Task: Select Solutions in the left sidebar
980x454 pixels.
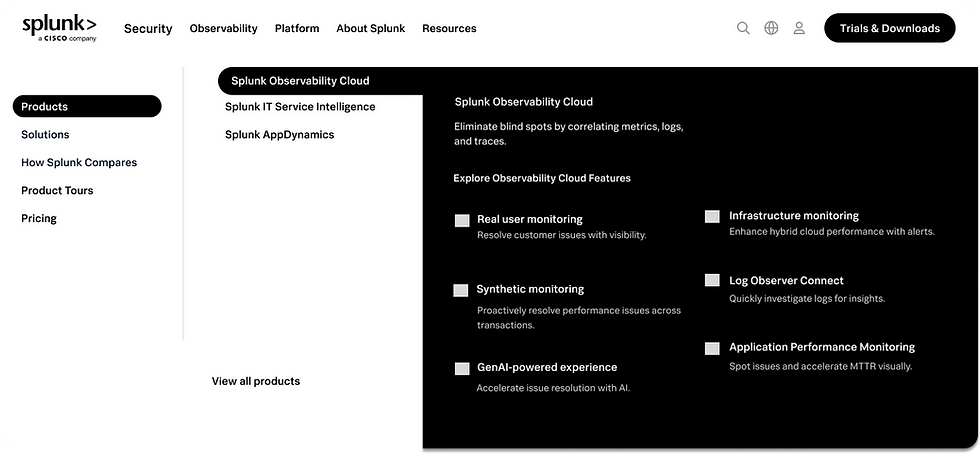Action: click(45, 135)
